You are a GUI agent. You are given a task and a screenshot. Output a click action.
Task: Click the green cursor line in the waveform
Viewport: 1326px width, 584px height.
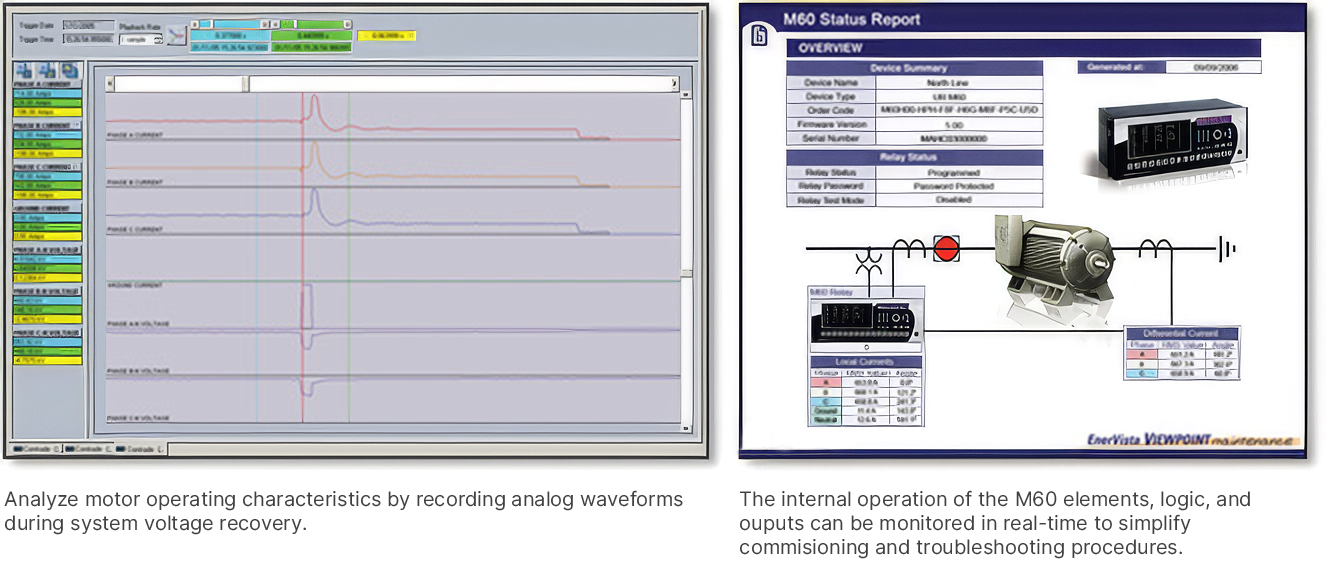349,260
